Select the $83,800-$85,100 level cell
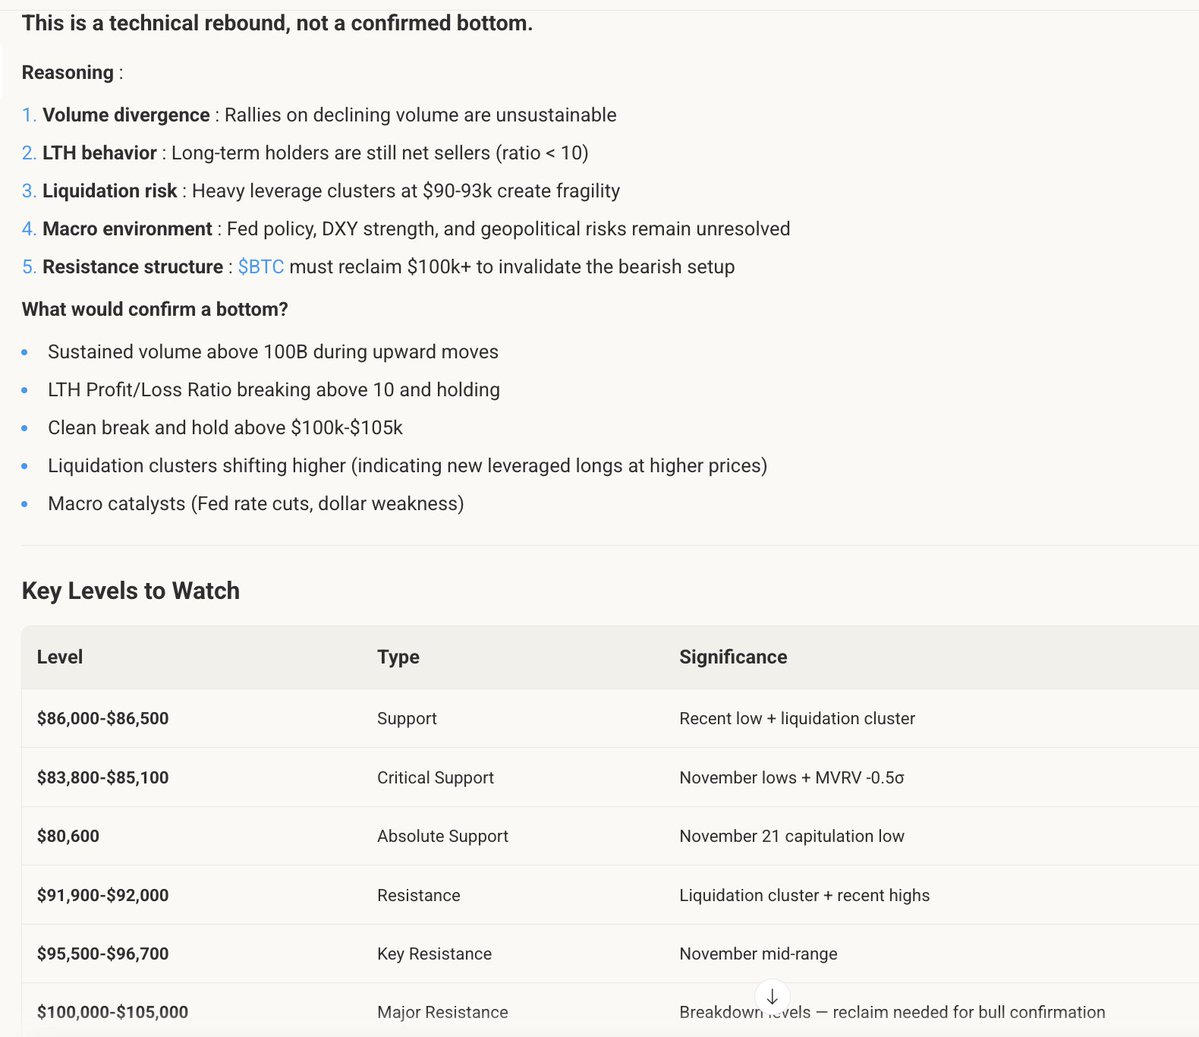The width and height of the screenshot is (1199, 1037). 103,777
